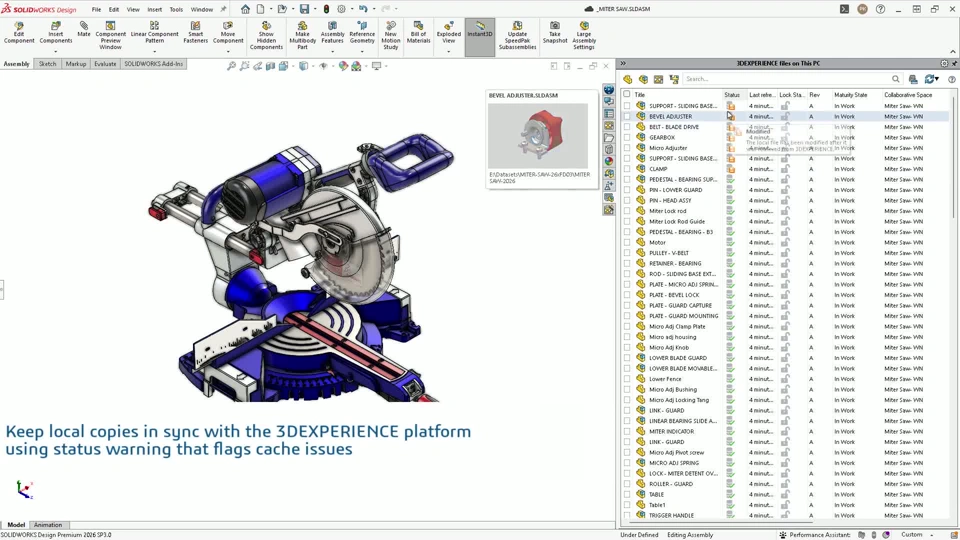Sort by the Status column header
Screen dimensions: 960x540
[732, 95]
